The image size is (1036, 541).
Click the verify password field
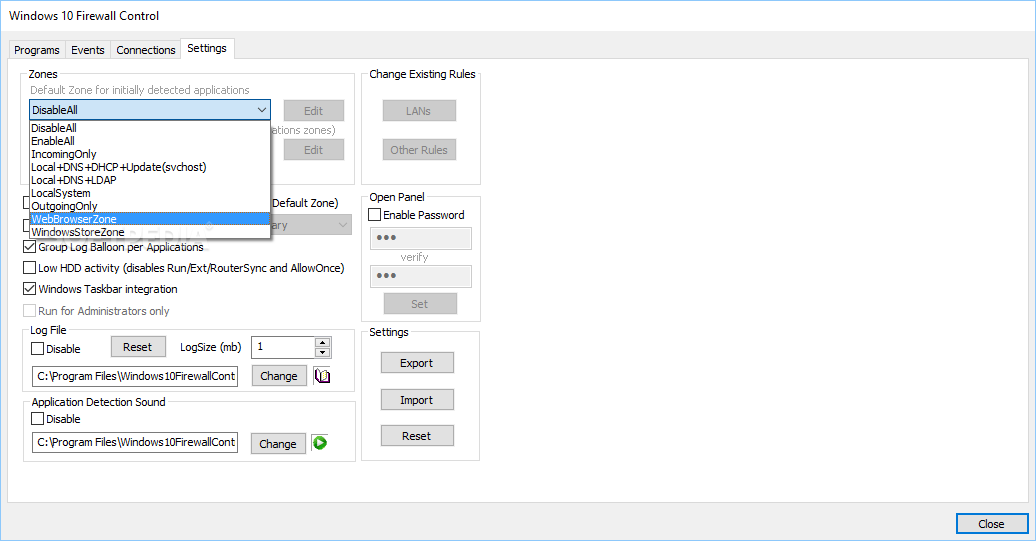421,276
